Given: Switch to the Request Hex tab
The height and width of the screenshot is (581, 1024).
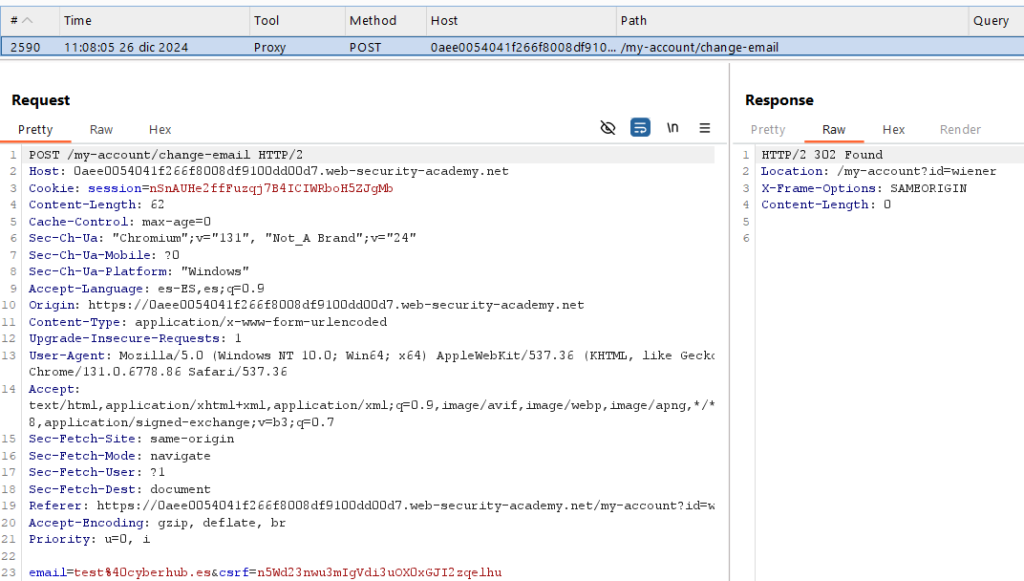Looking at the screenshot, I should click(160, 129).
